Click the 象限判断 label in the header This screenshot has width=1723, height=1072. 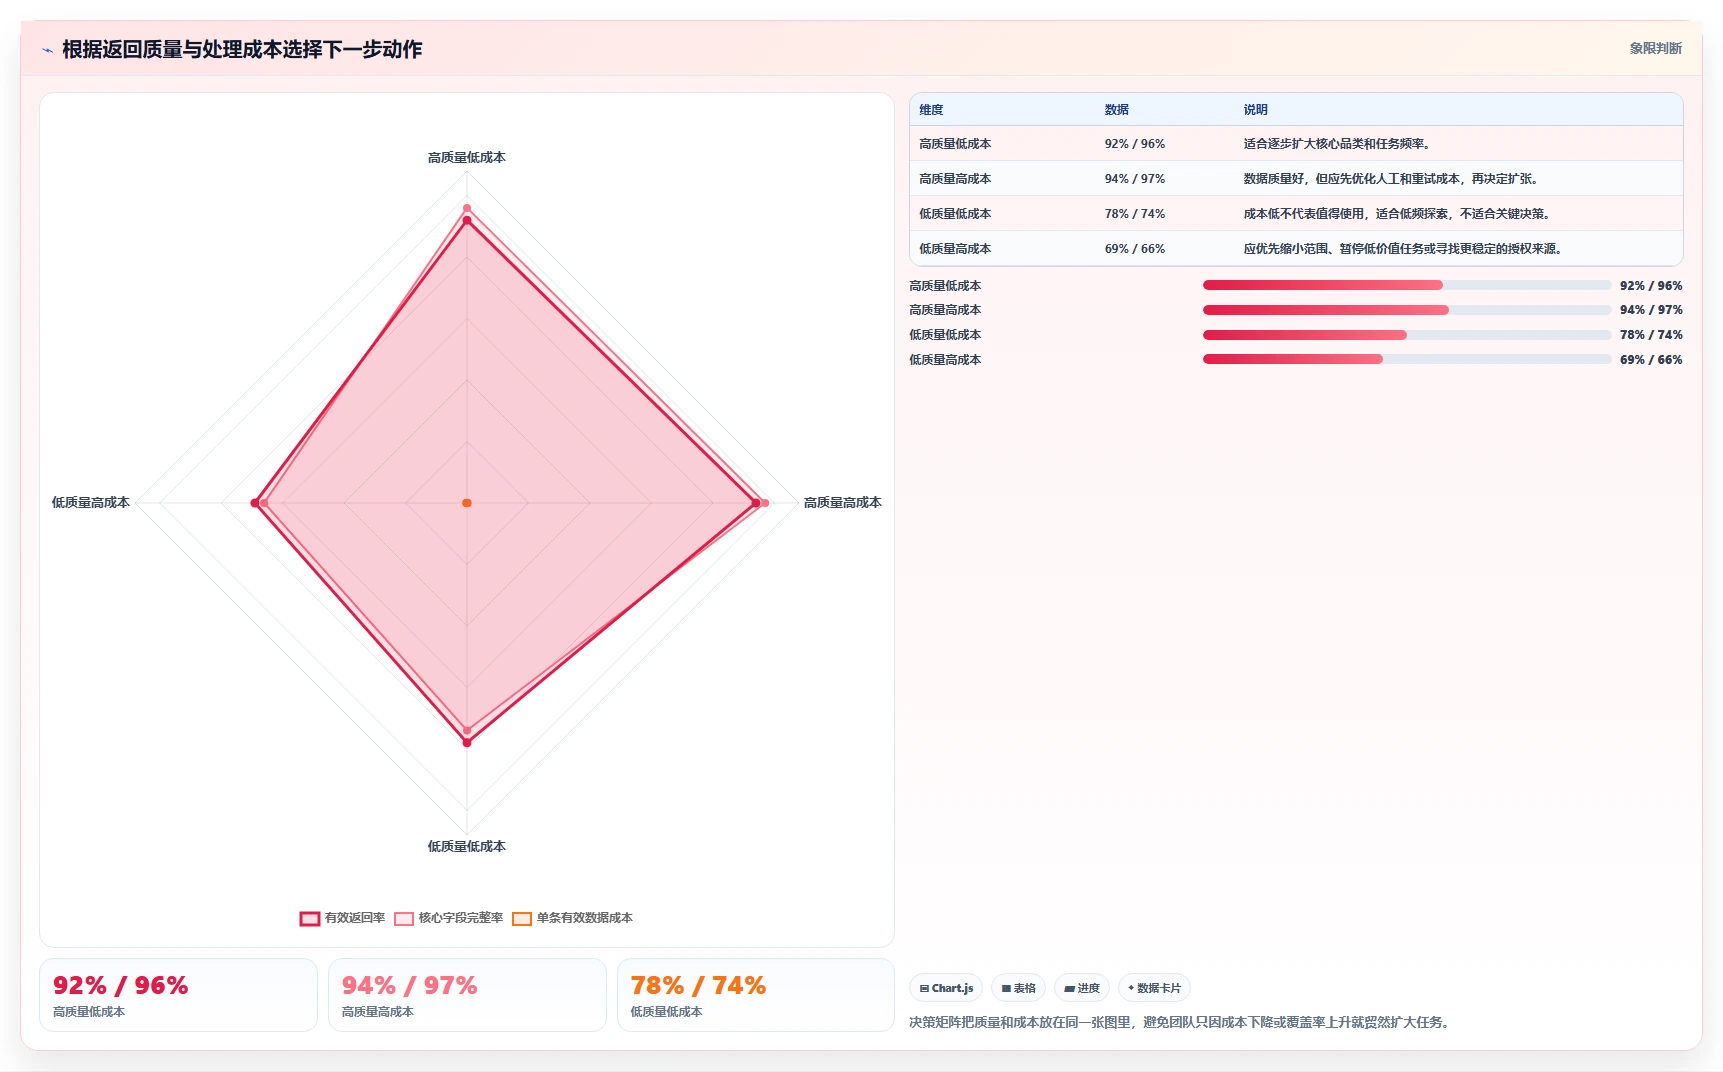coord(1655,48)
